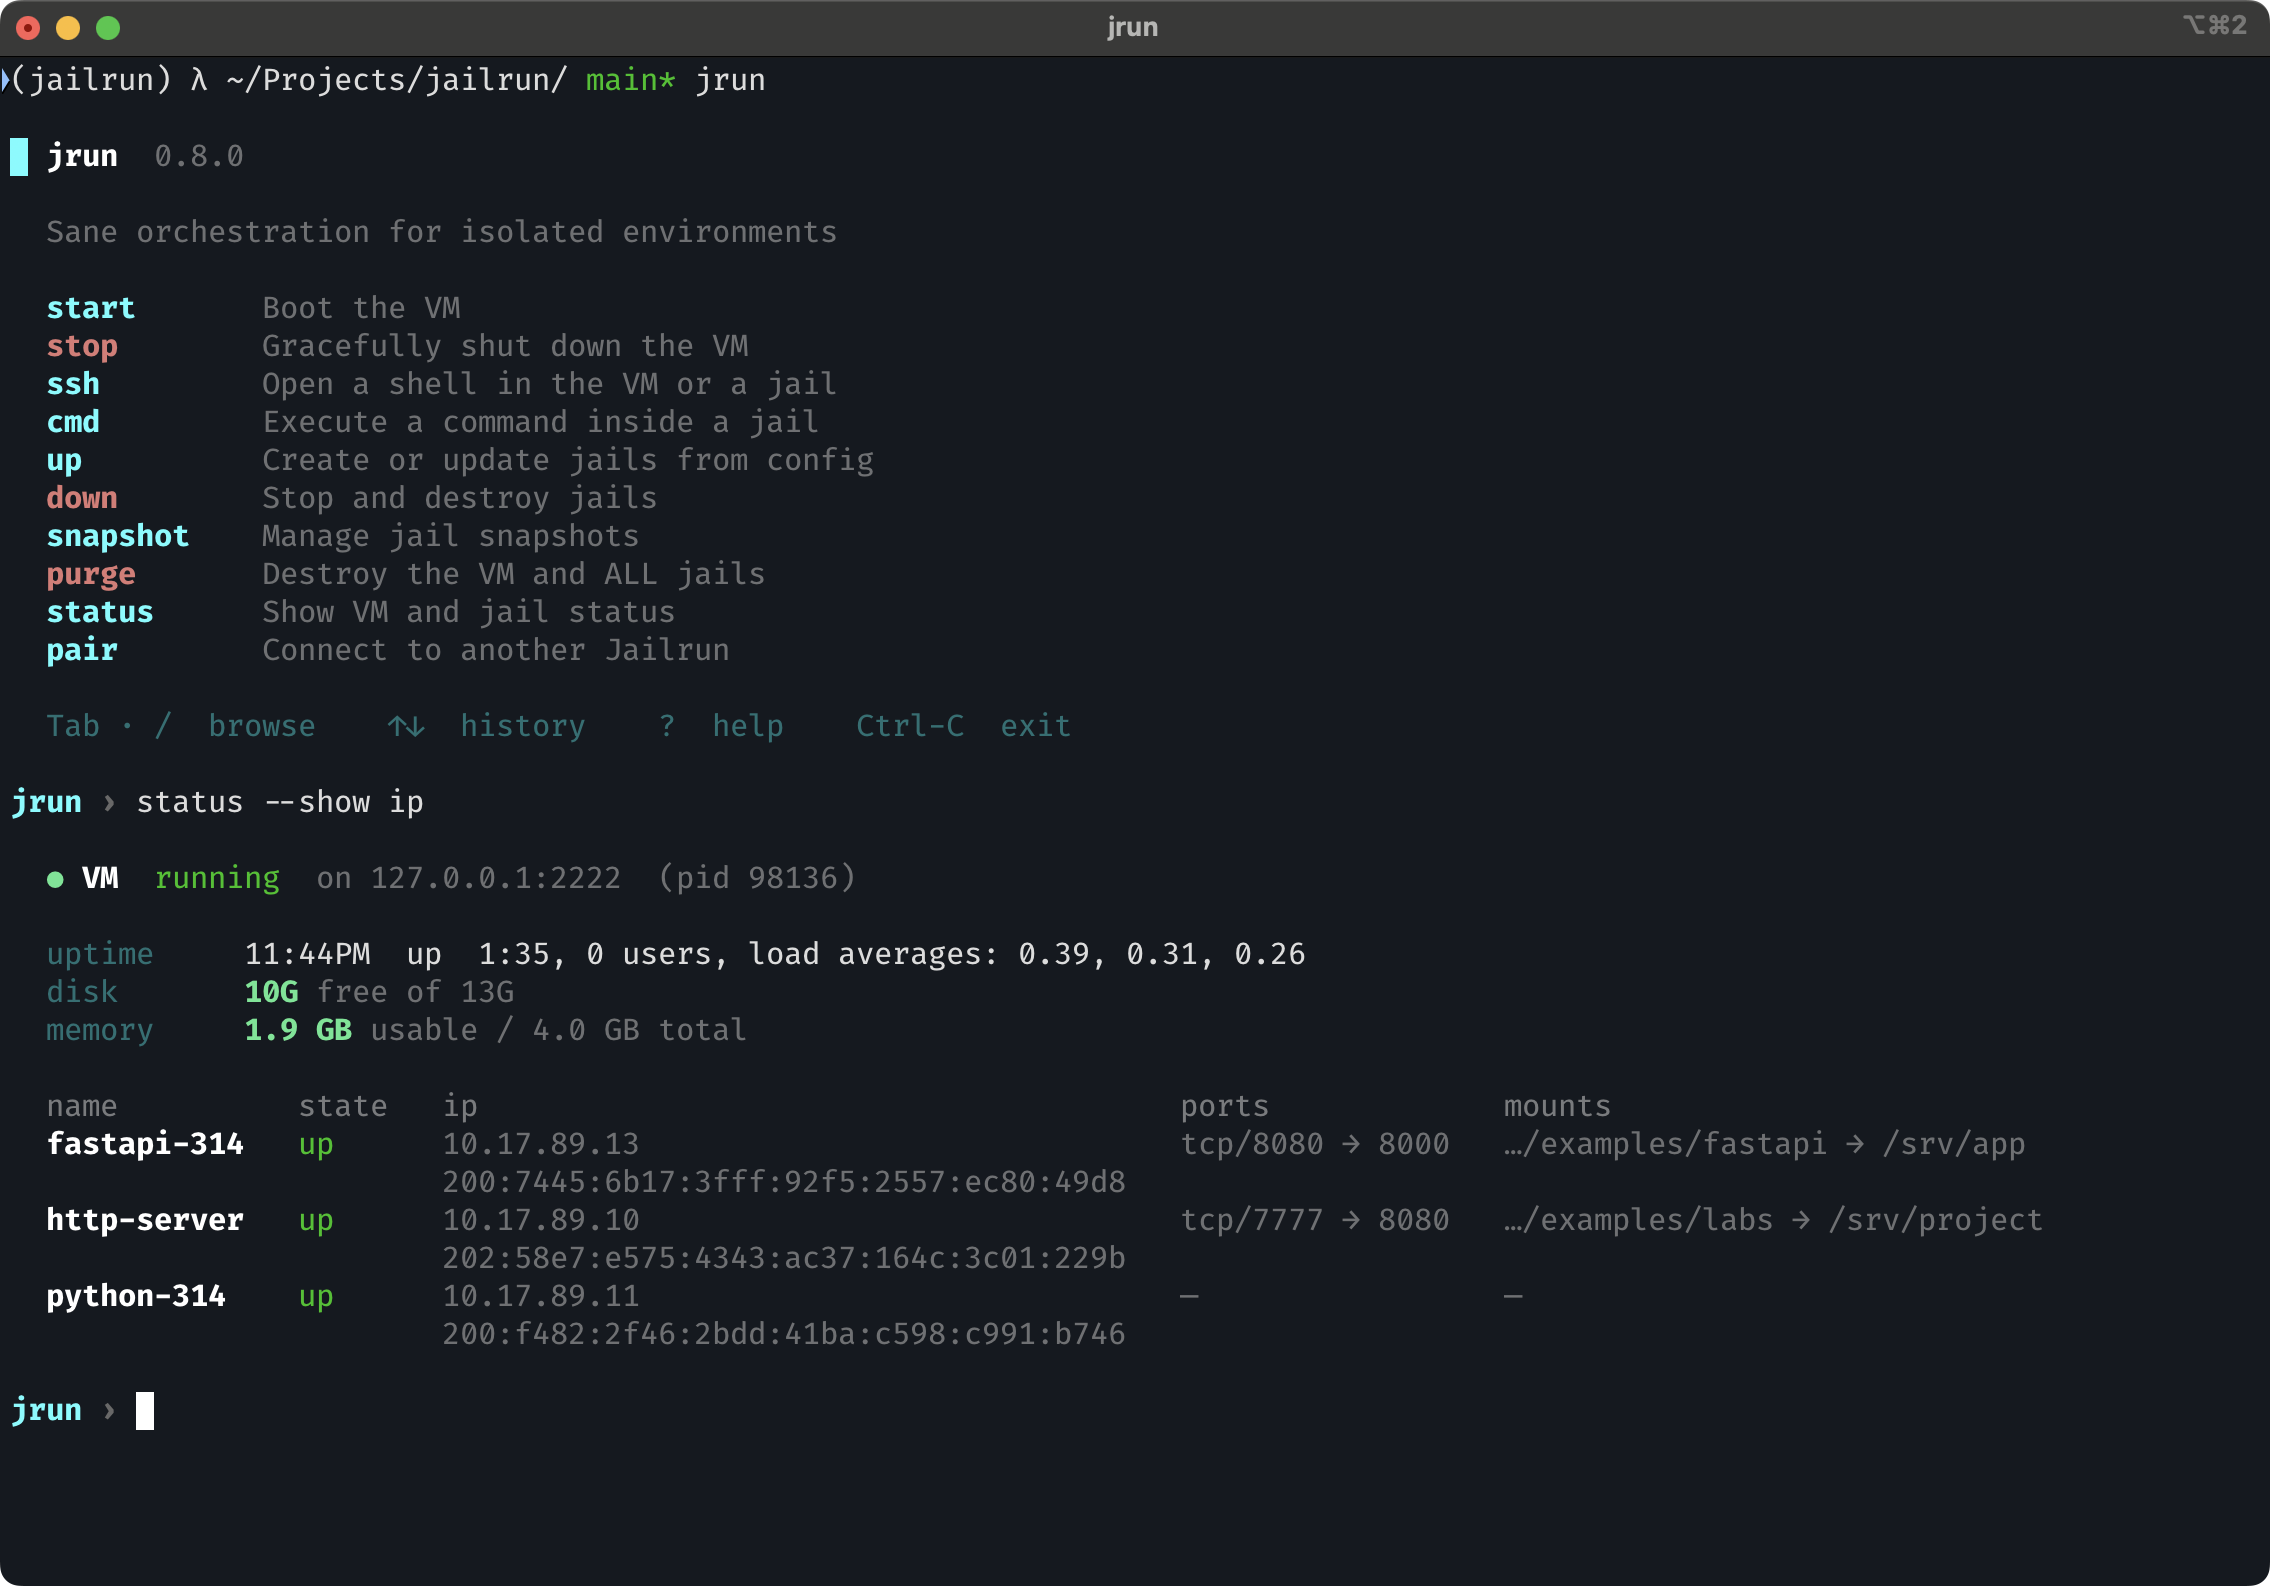The image size is (2270, 1586).
Task: Click the '1.9 GB' usable memory value
Action: point(298,1030)
